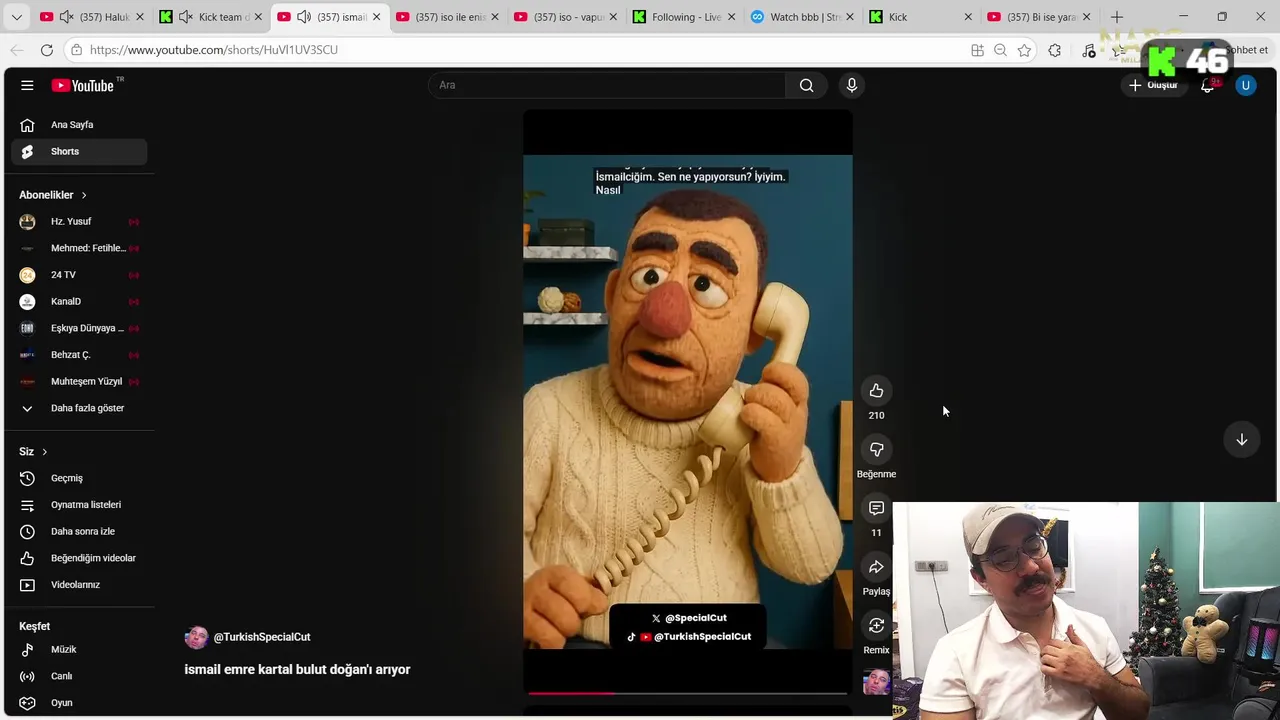Close the ismail YouTube tab
Viewport: 1280px width, 720px height.
pyautogui.click(x=376, y=17)
